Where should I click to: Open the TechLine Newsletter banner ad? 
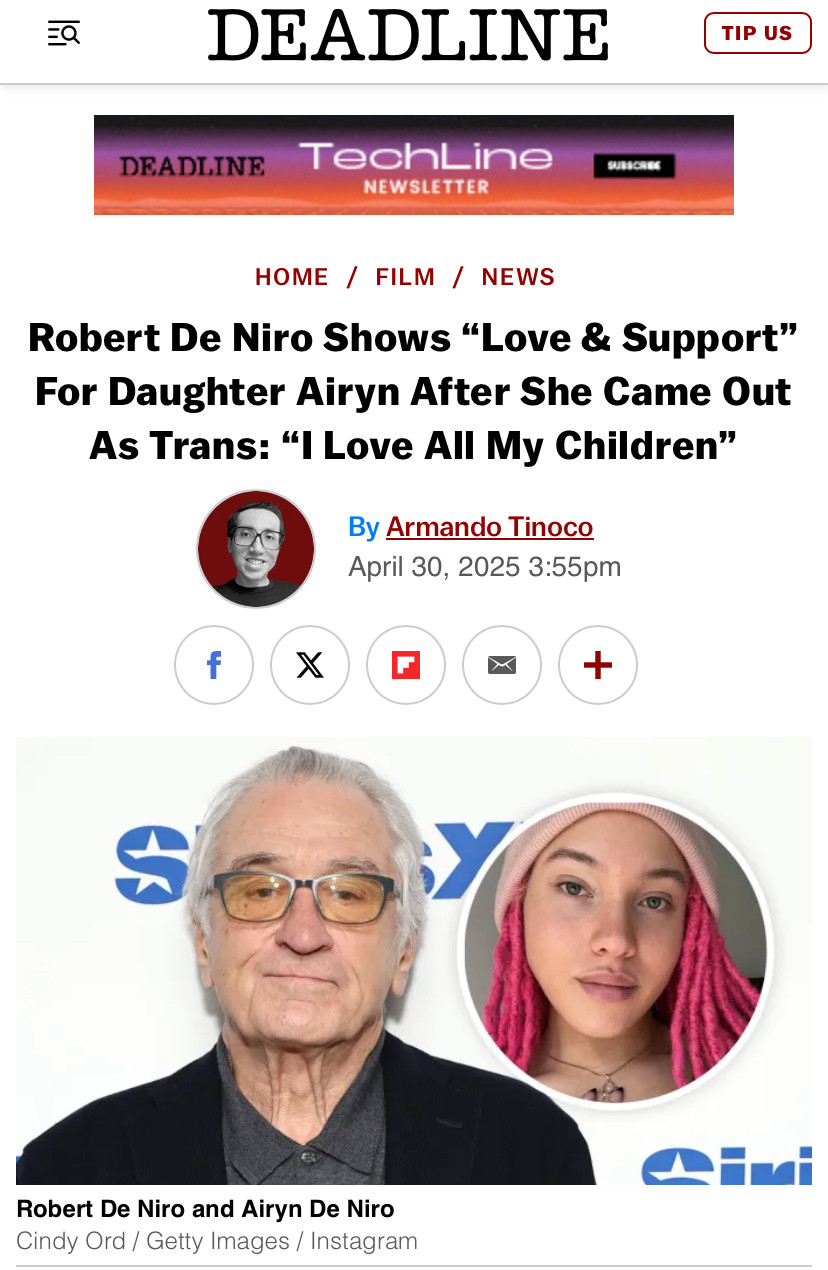point(414,165)
